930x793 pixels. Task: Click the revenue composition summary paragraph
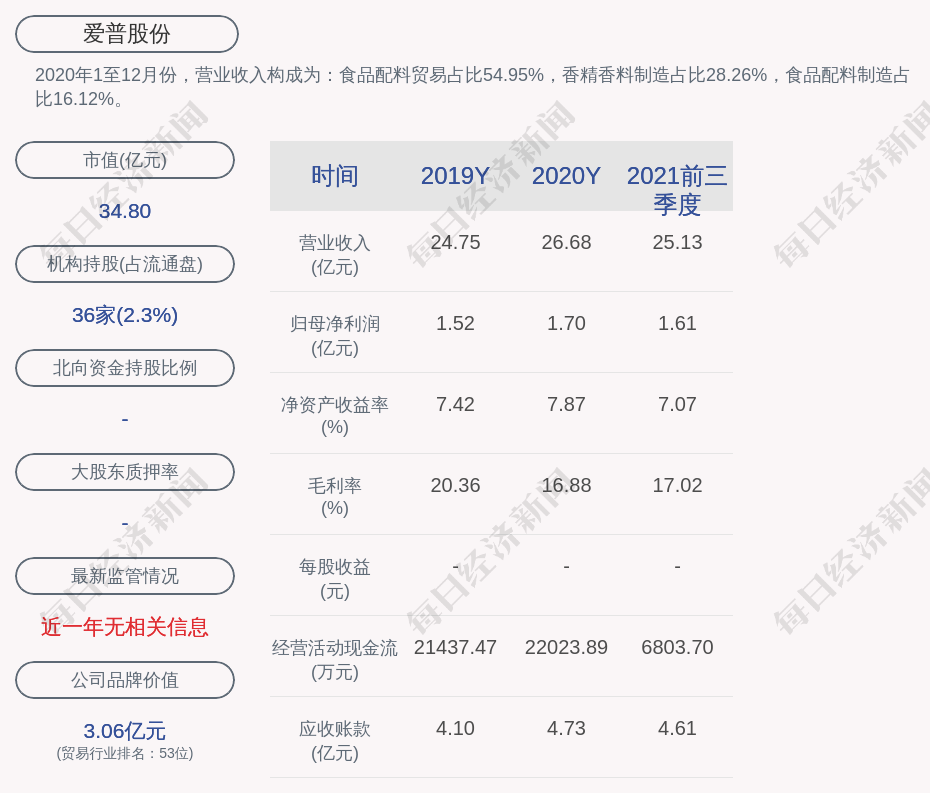[x=472, y=87]
